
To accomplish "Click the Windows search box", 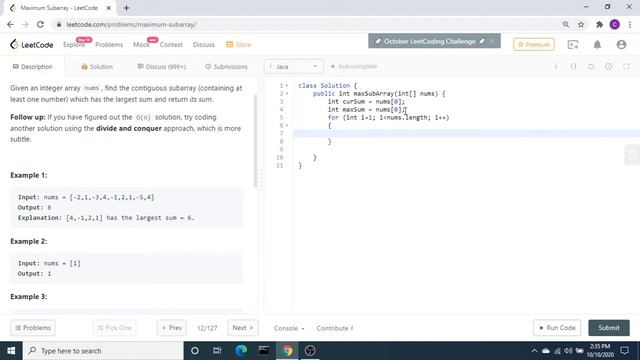I will [x=103, y=351].
